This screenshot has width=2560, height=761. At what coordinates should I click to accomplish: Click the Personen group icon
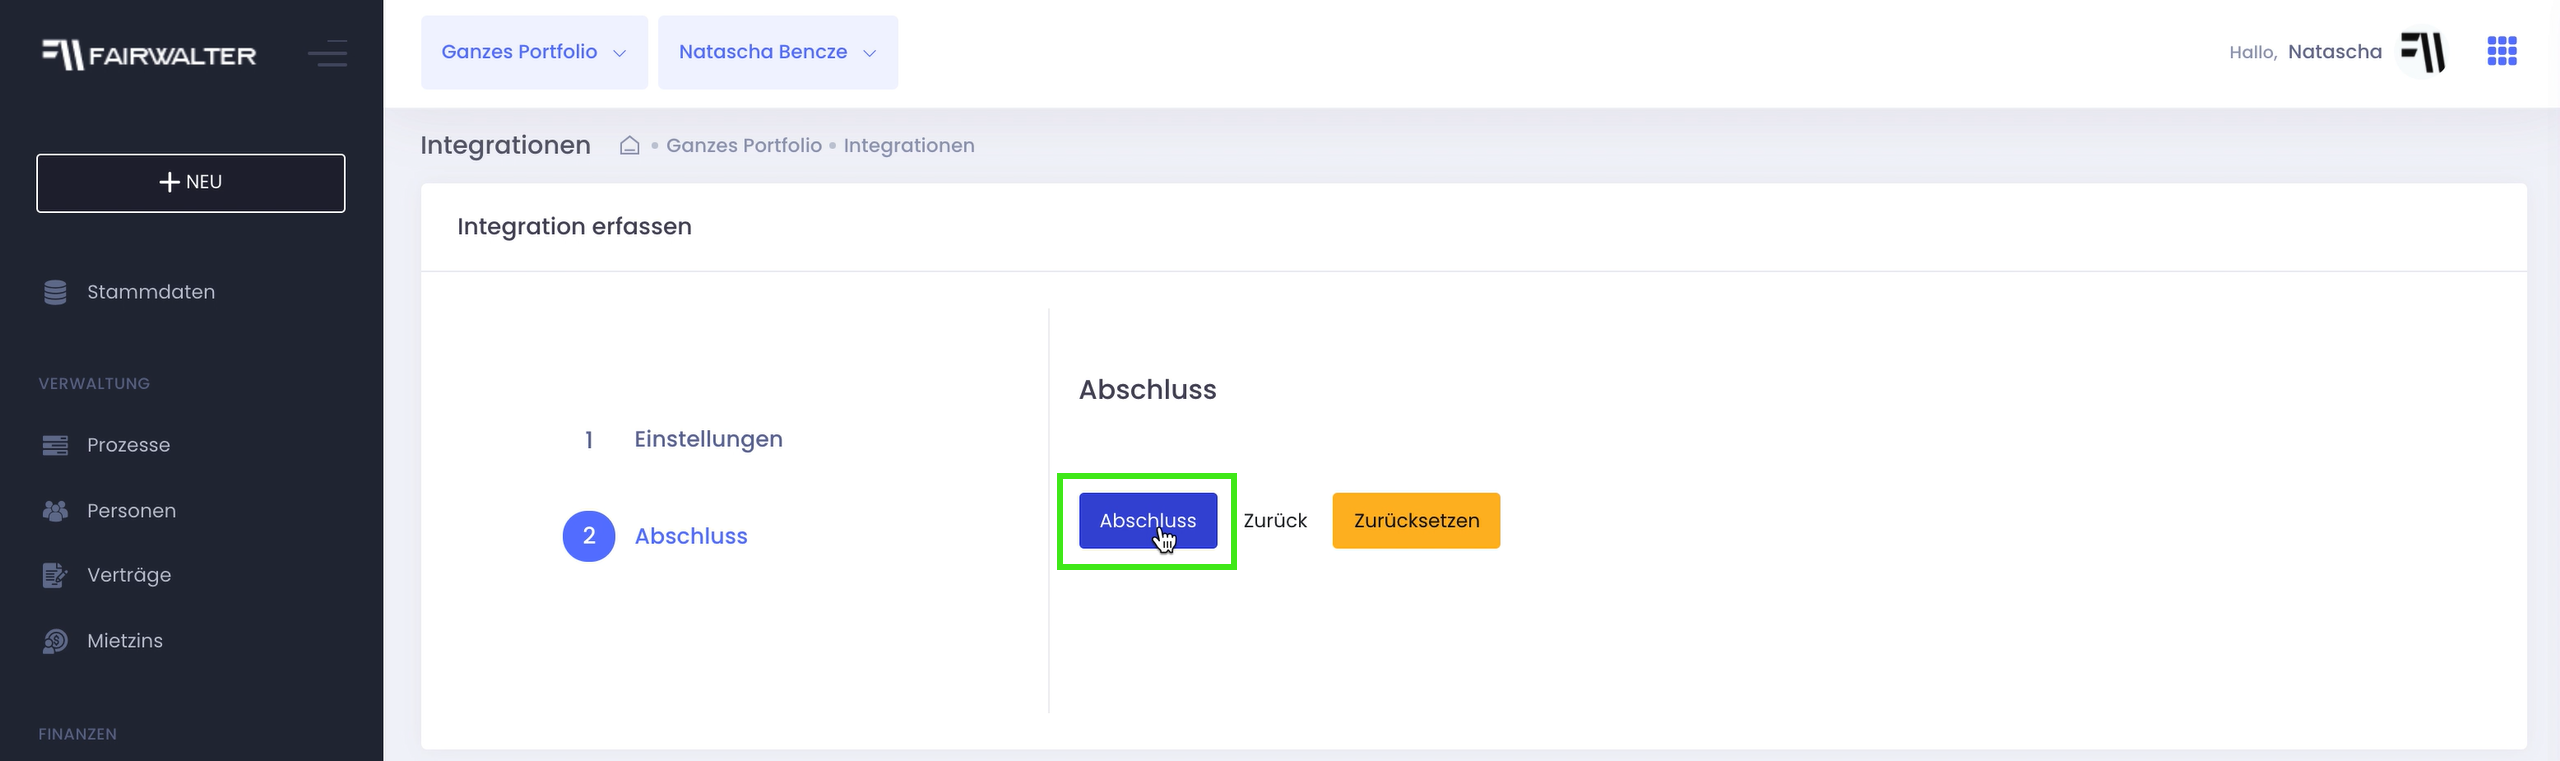(55, 511)
